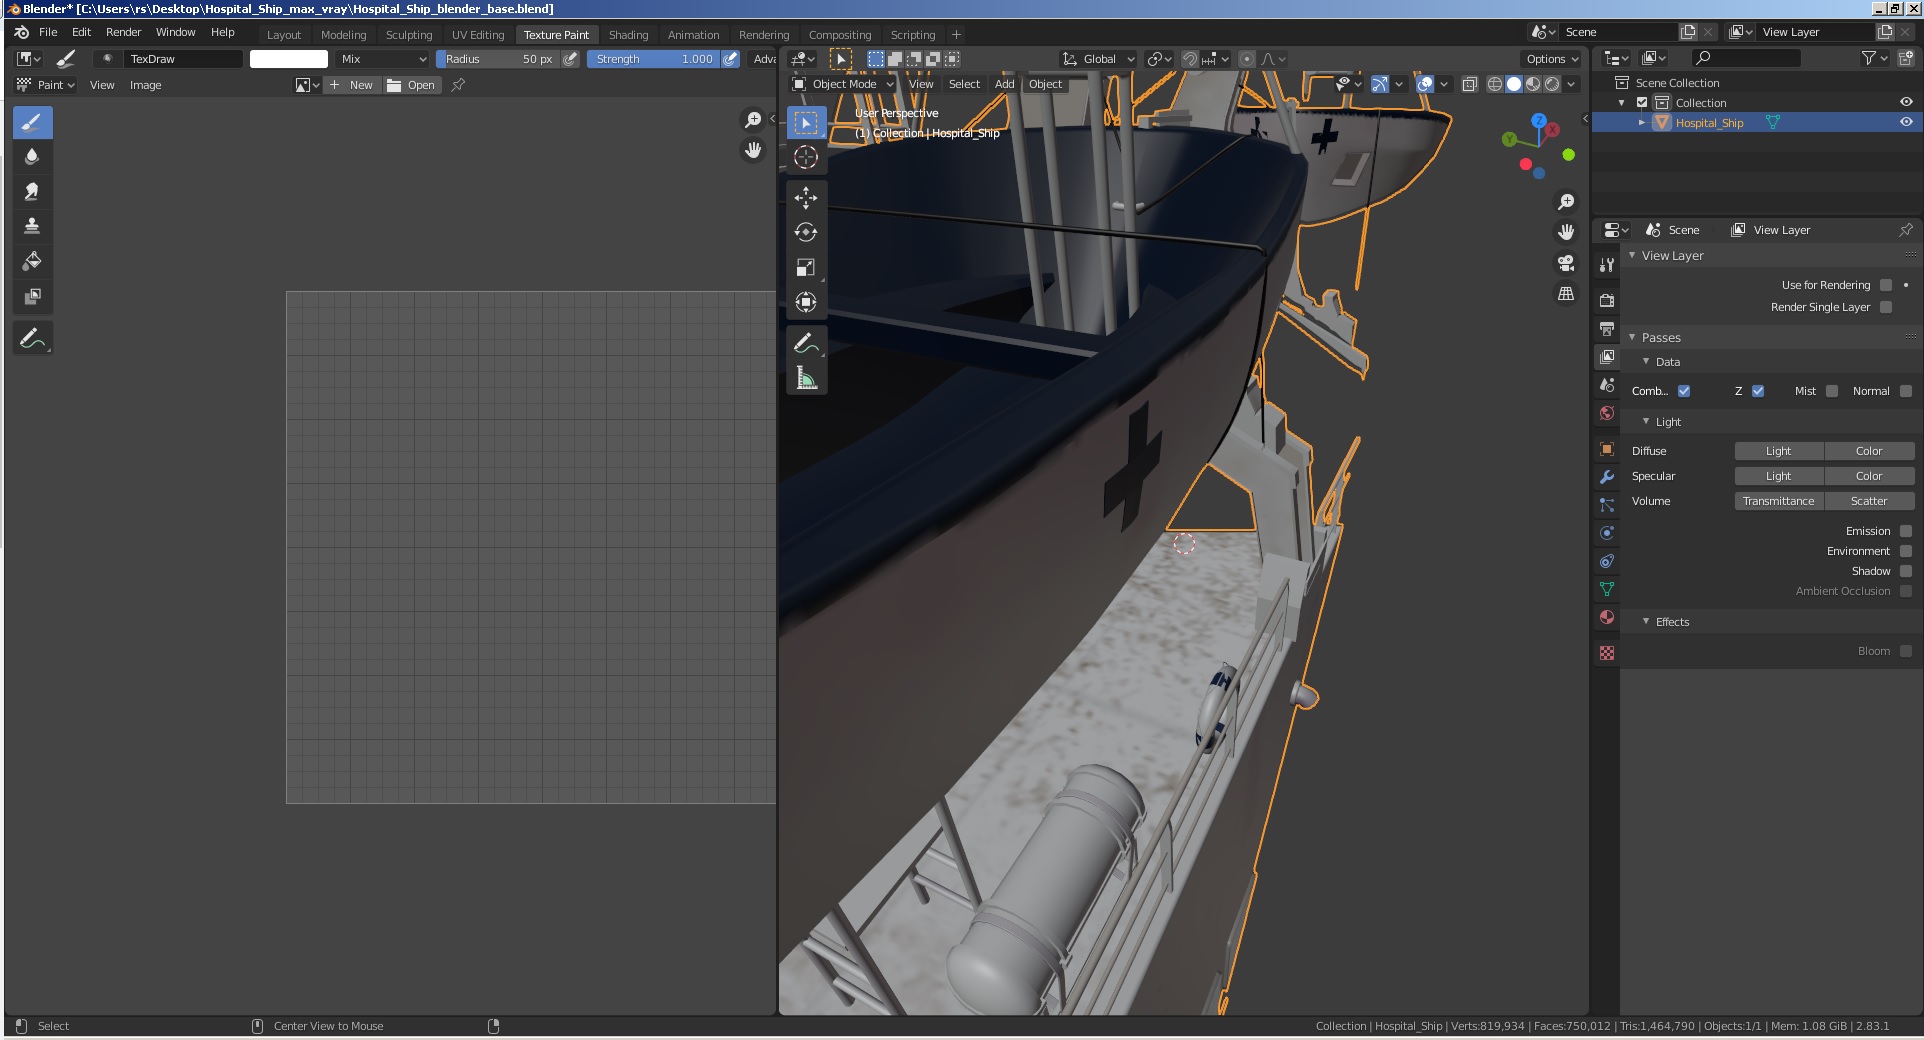Switch perspective/orthographic grid icon
1924x1040 pixels.
click(x=1566, y=294)
